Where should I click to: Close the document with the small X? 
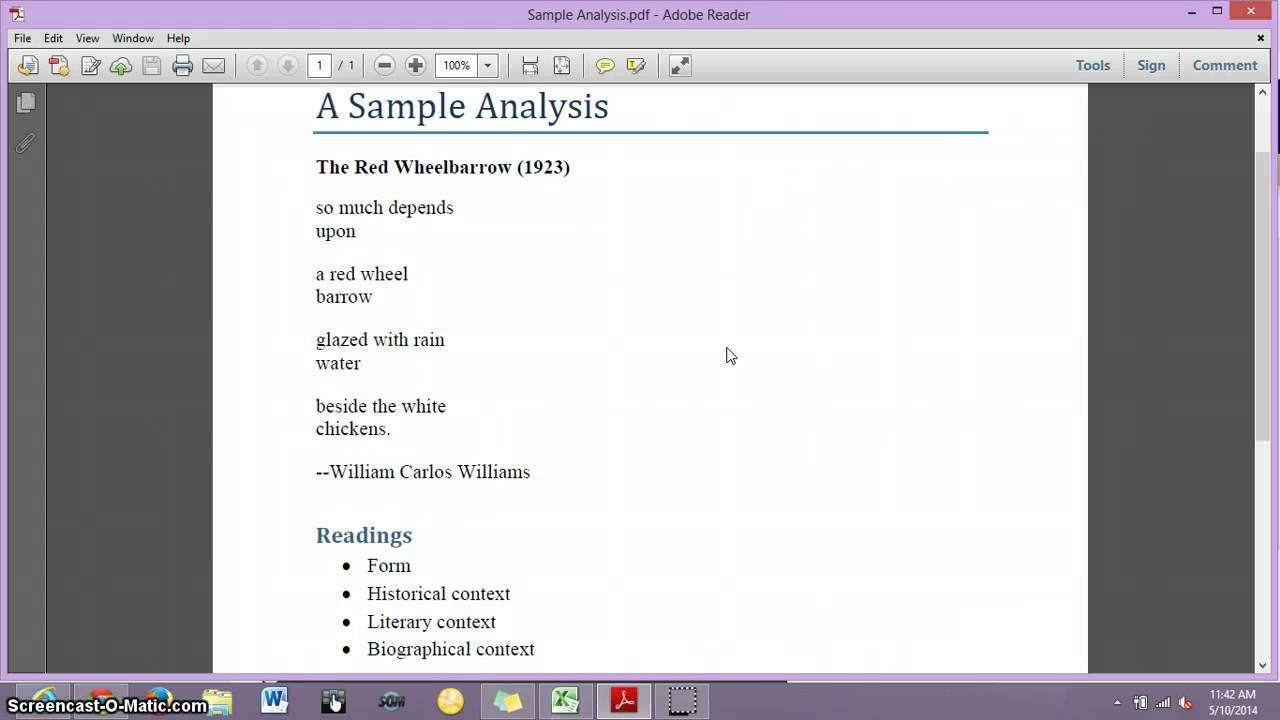click(1261, 38)
